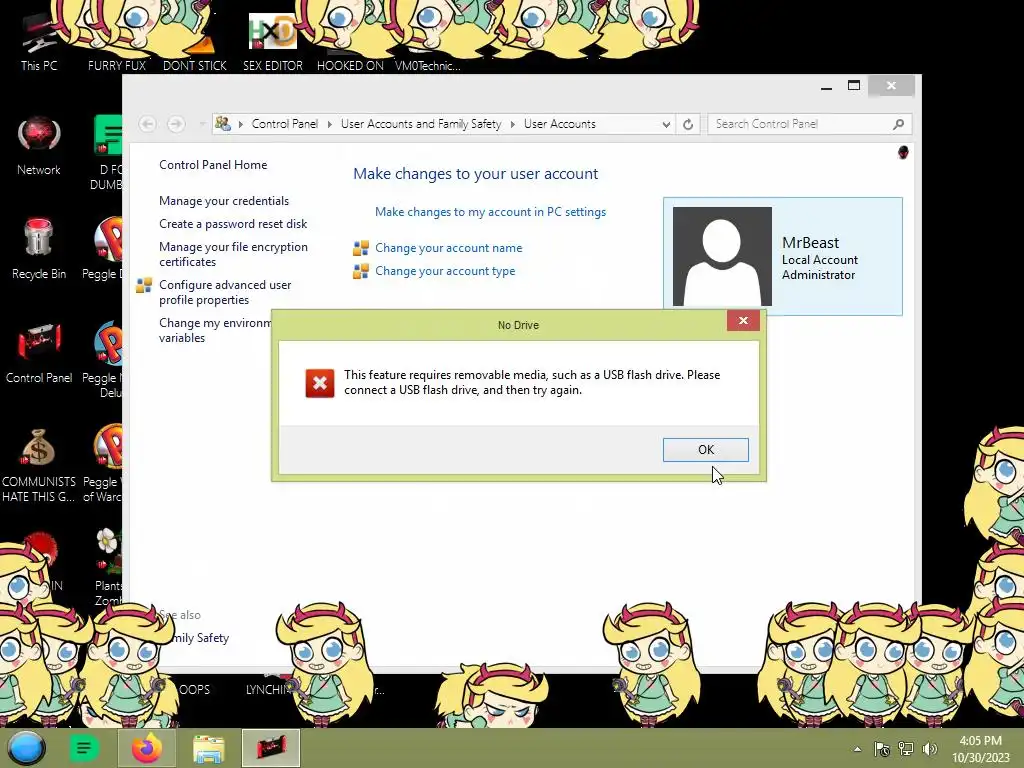1024x768 pixels.
Task: Open Change your account type link
Action: pos(445,271)
